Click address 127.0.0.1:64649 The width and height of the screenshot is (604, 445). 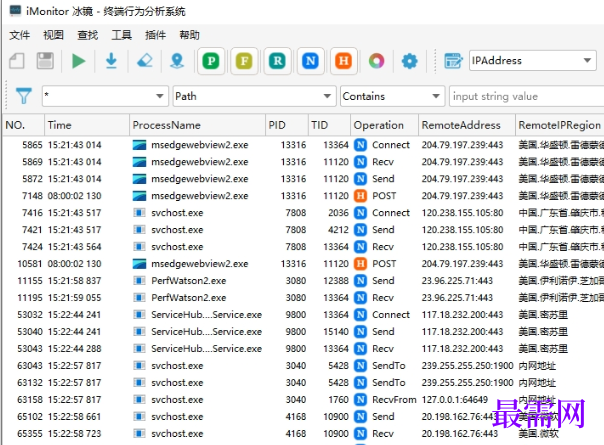click(x=455, y=400)
